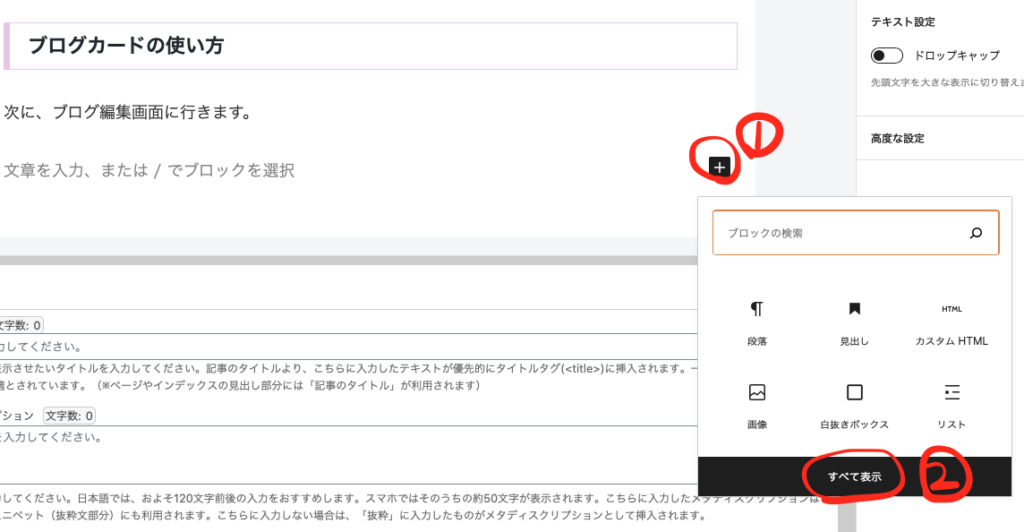Screen dimensions: 1024x532
Task: Insert a 画像 image block
Action: click(x=757, y=405)
